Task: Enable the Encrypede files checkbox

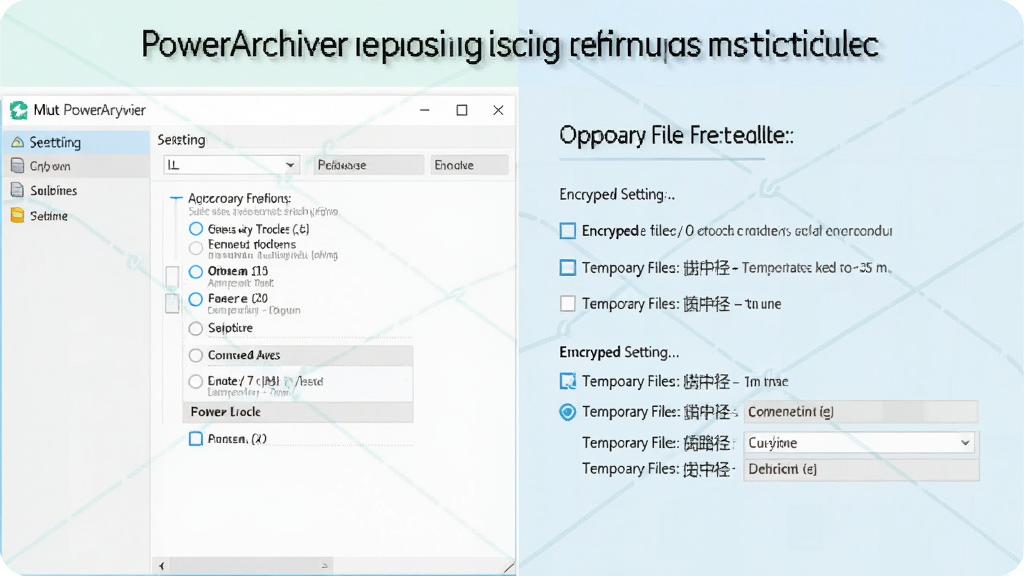Action: [568, 231]
